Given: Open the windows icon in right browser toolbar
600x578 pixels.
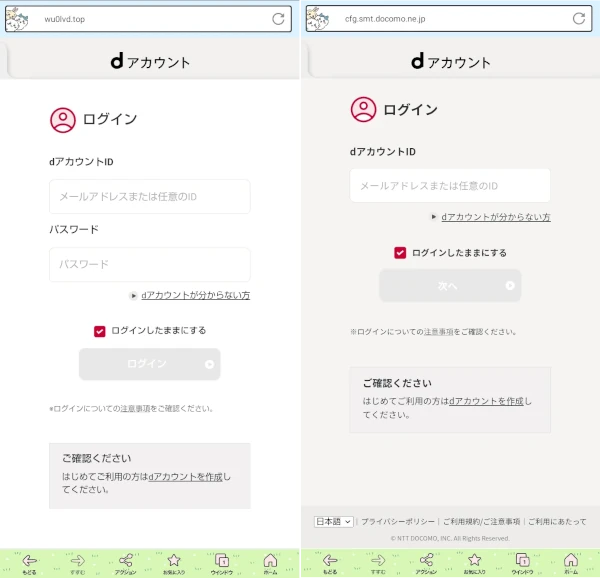Looking at the screenshot, I should coord(522,560).
